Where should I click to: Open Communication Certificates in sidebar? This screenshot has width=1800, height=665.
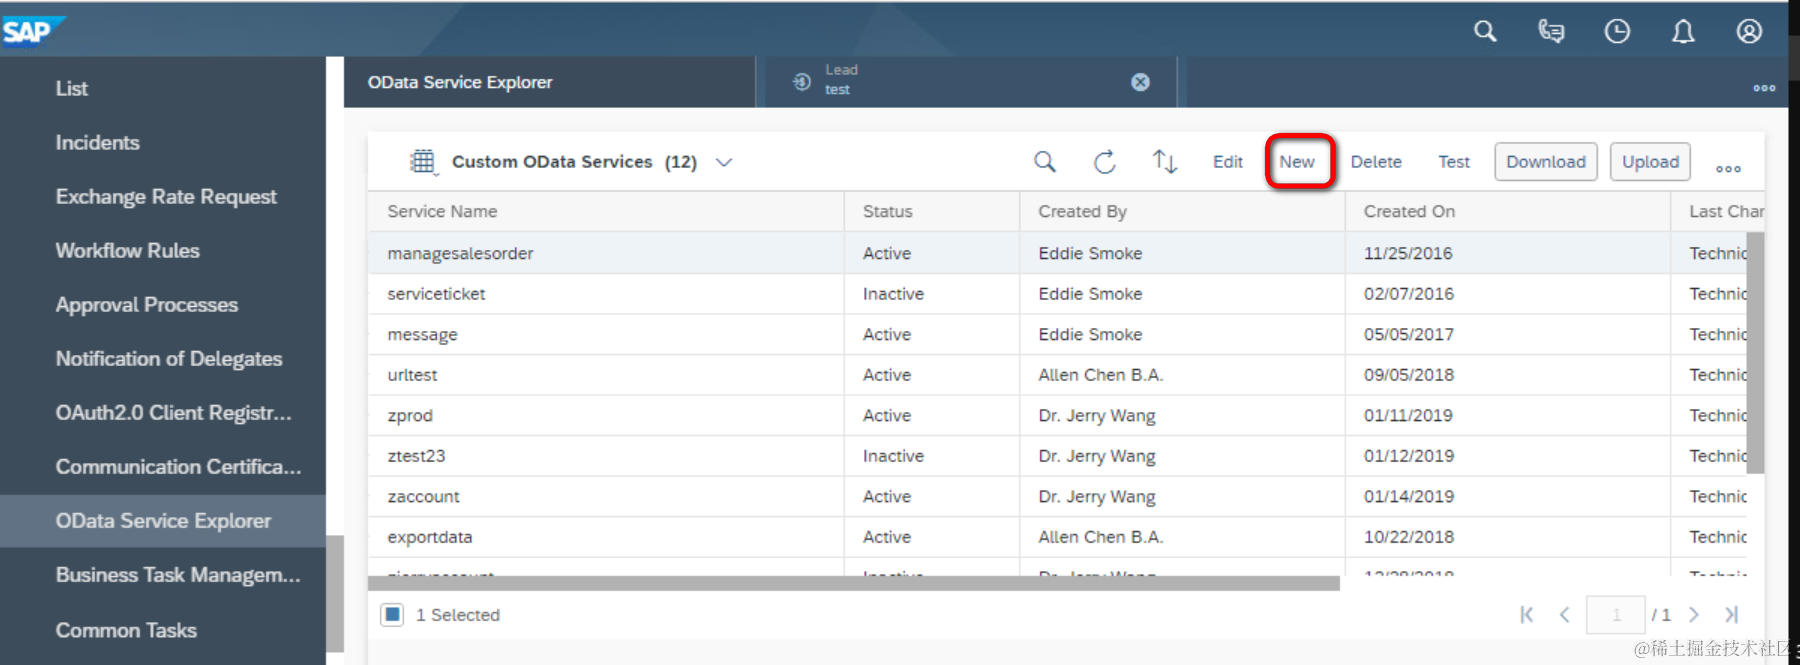[178, 466]
